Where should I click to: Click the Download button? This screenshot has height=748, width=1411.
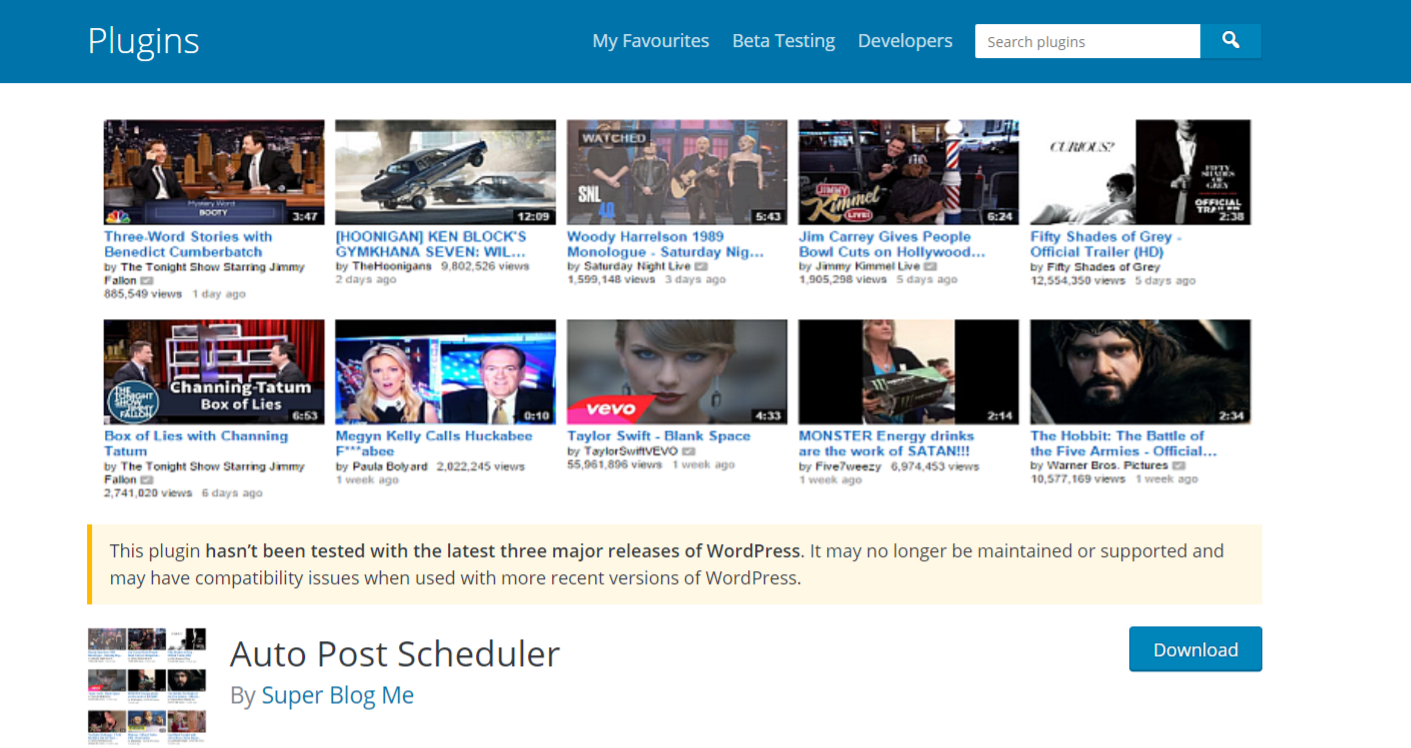pos(1195,649)
